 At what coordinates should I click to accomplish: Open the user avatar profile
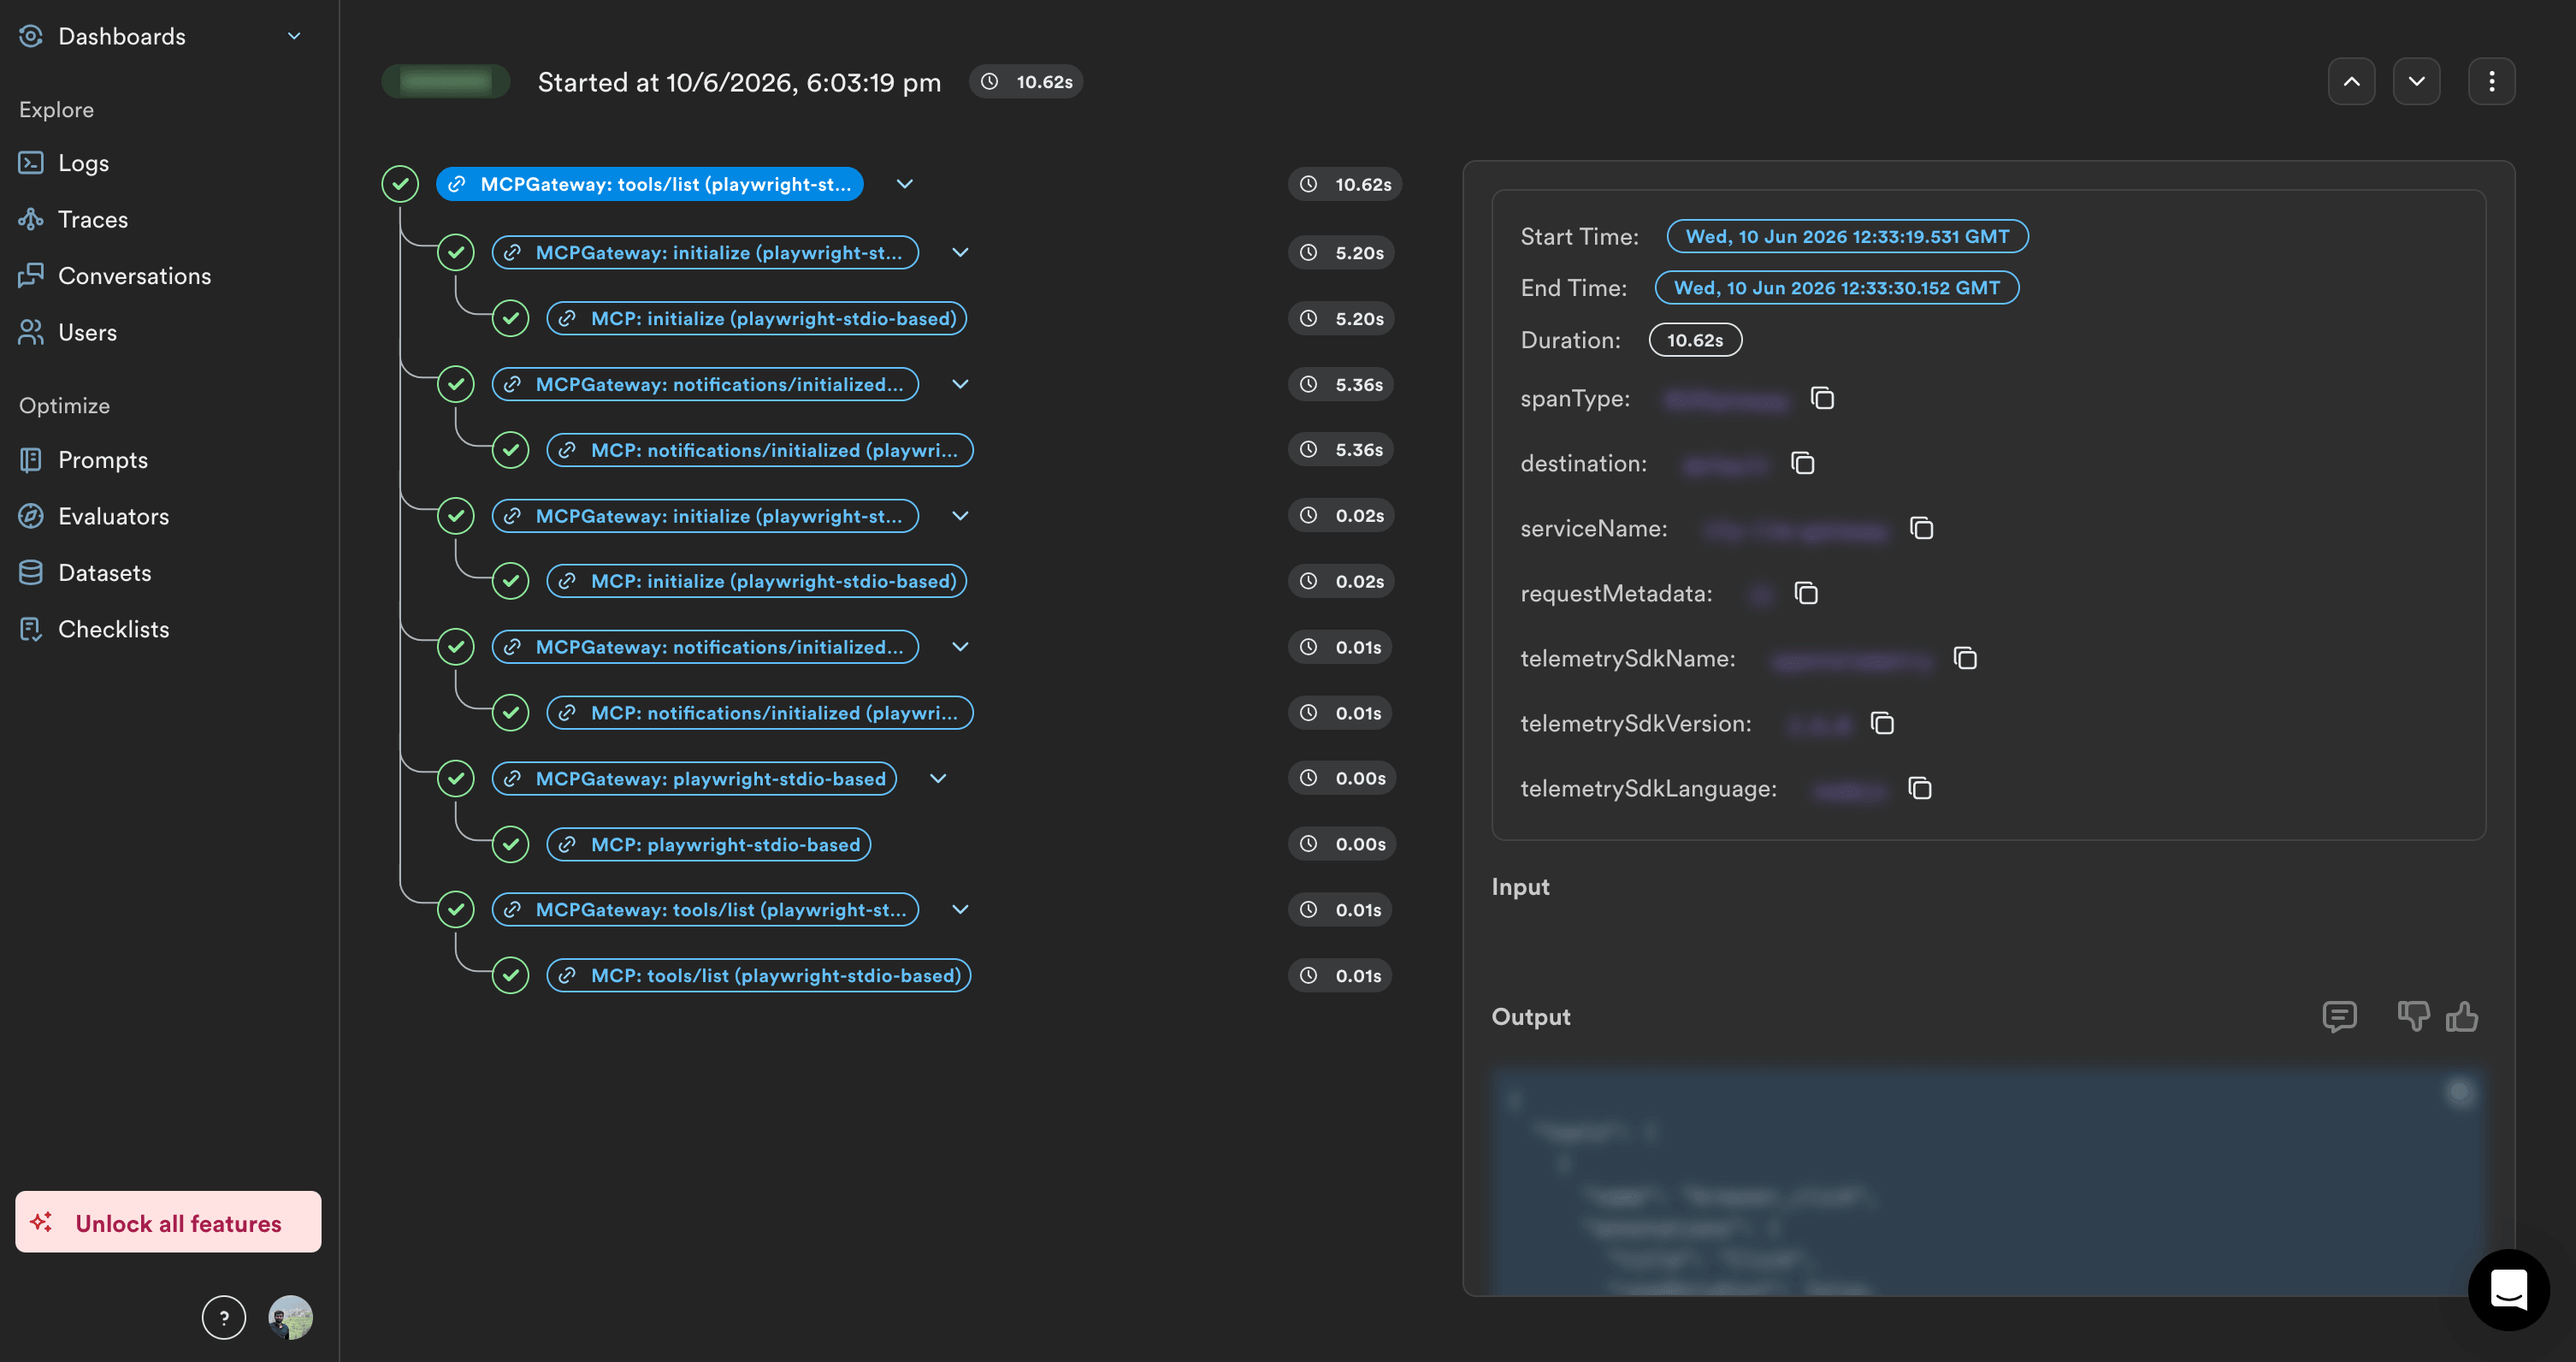(x=291, y=1318)
